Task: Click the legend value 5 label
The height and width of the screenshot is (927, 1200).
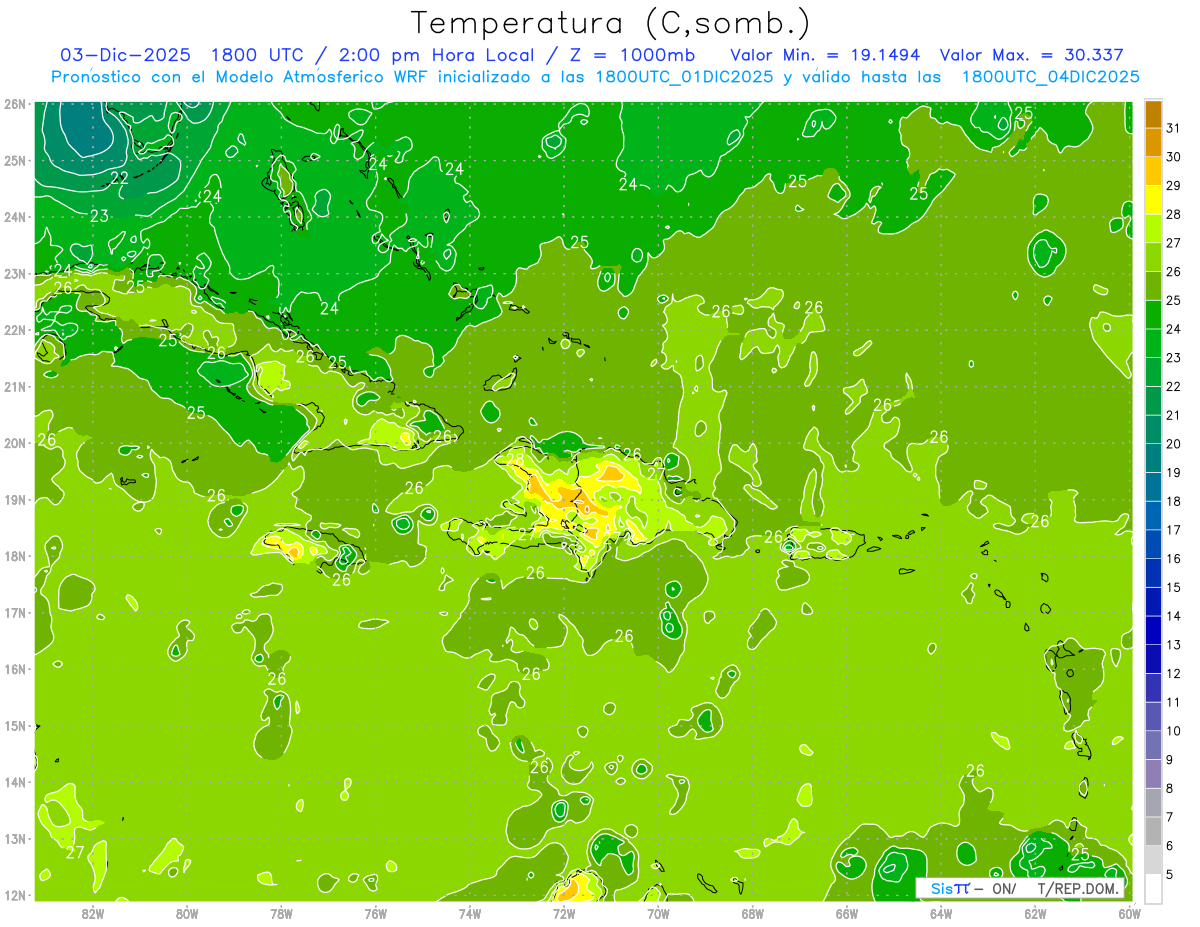Action: 1170,874
